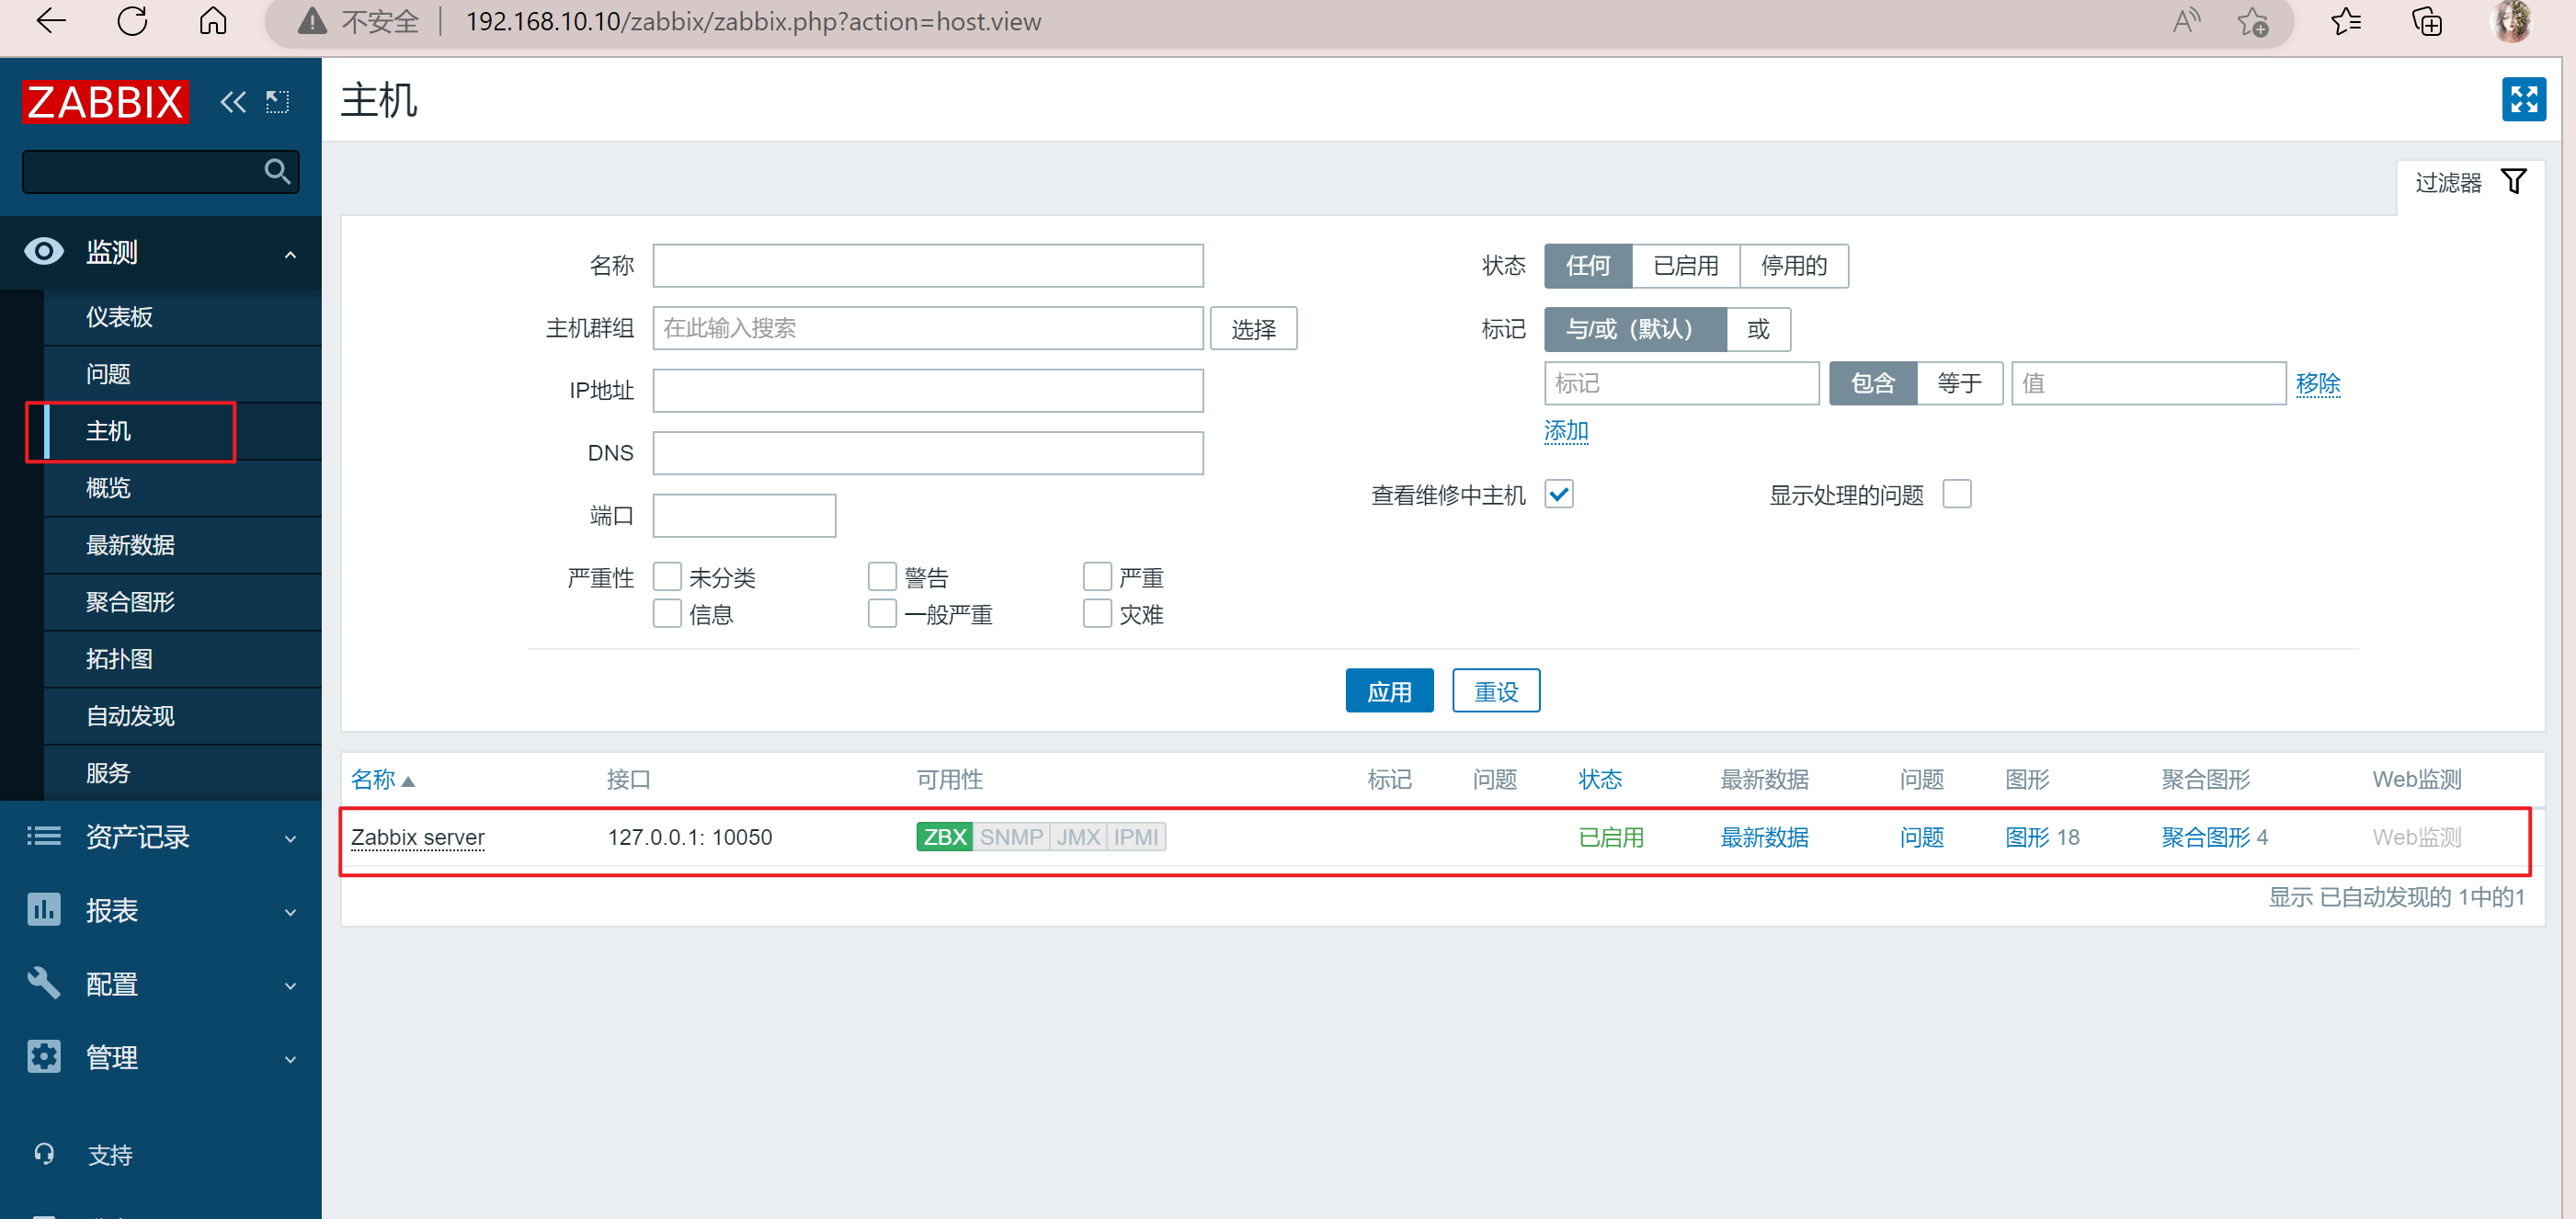Set status filter to 停用的
The height and width of the screenshot is (1219, 2576).
1794,266
